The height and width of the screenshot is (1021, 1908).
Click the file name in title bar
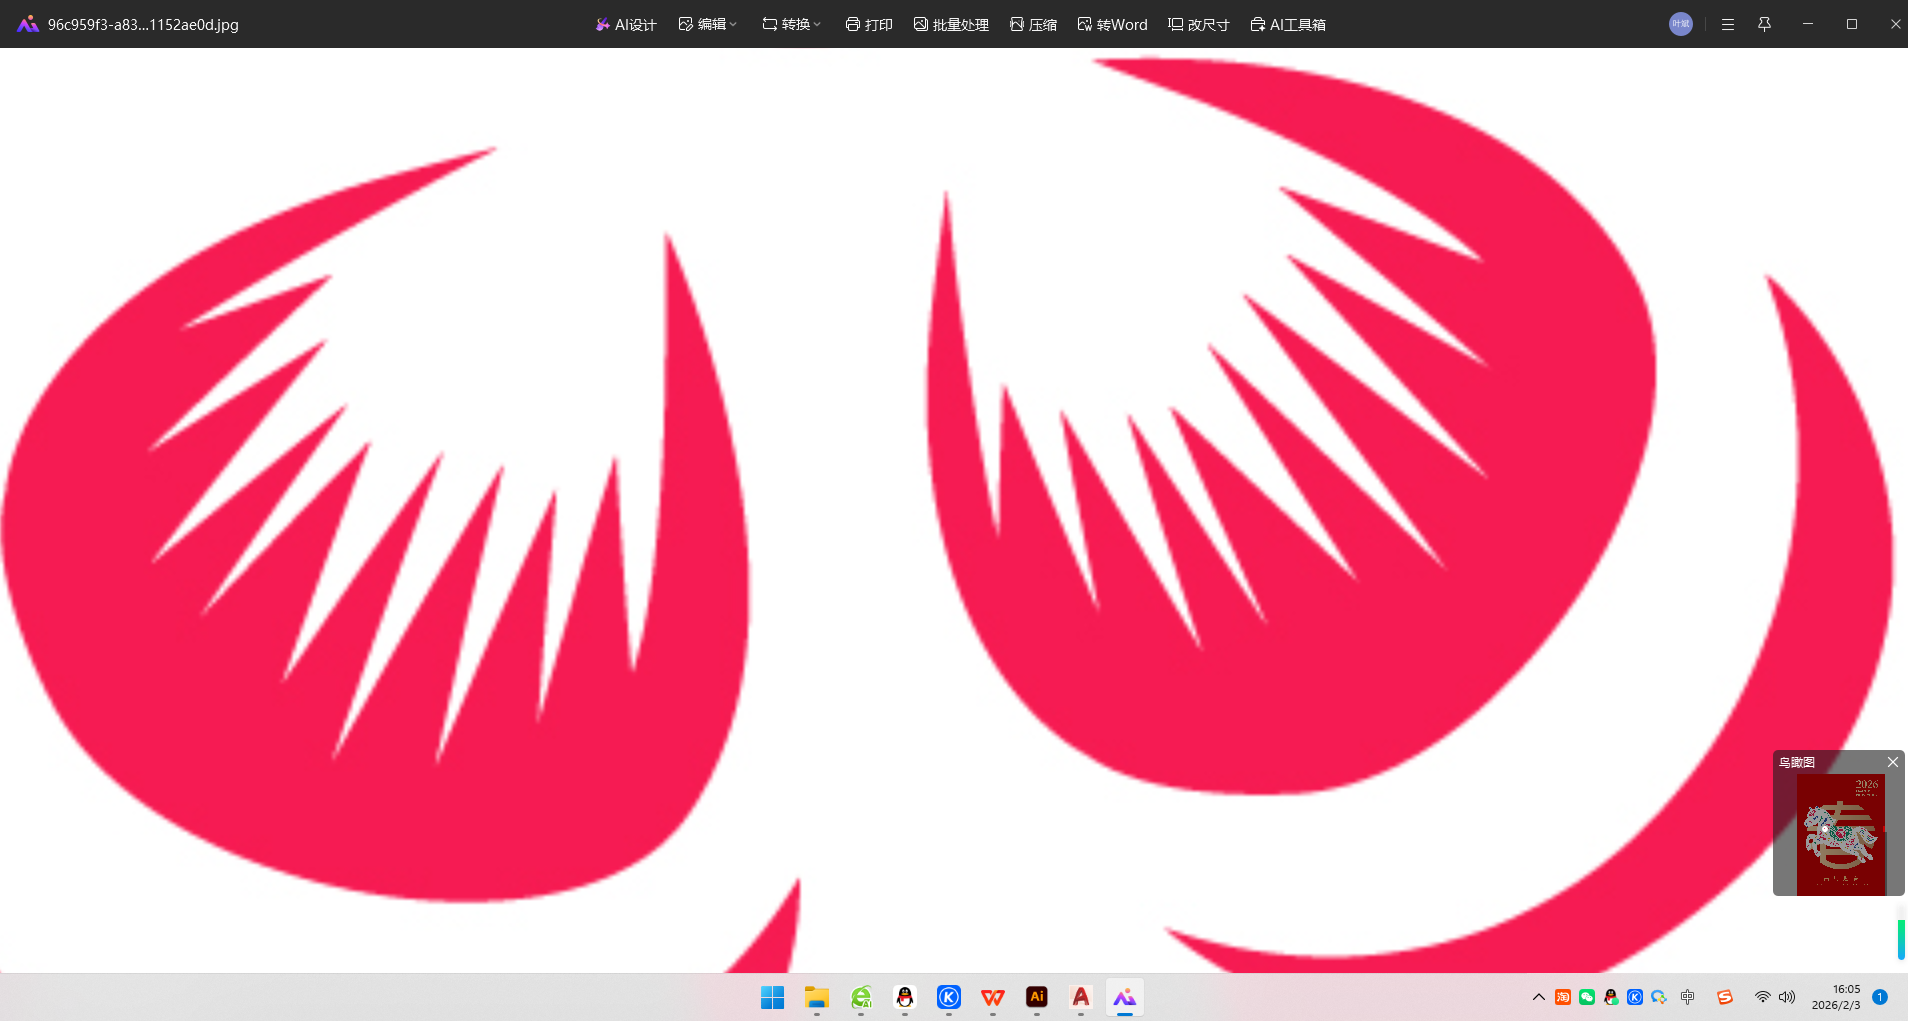pos(143,24)
